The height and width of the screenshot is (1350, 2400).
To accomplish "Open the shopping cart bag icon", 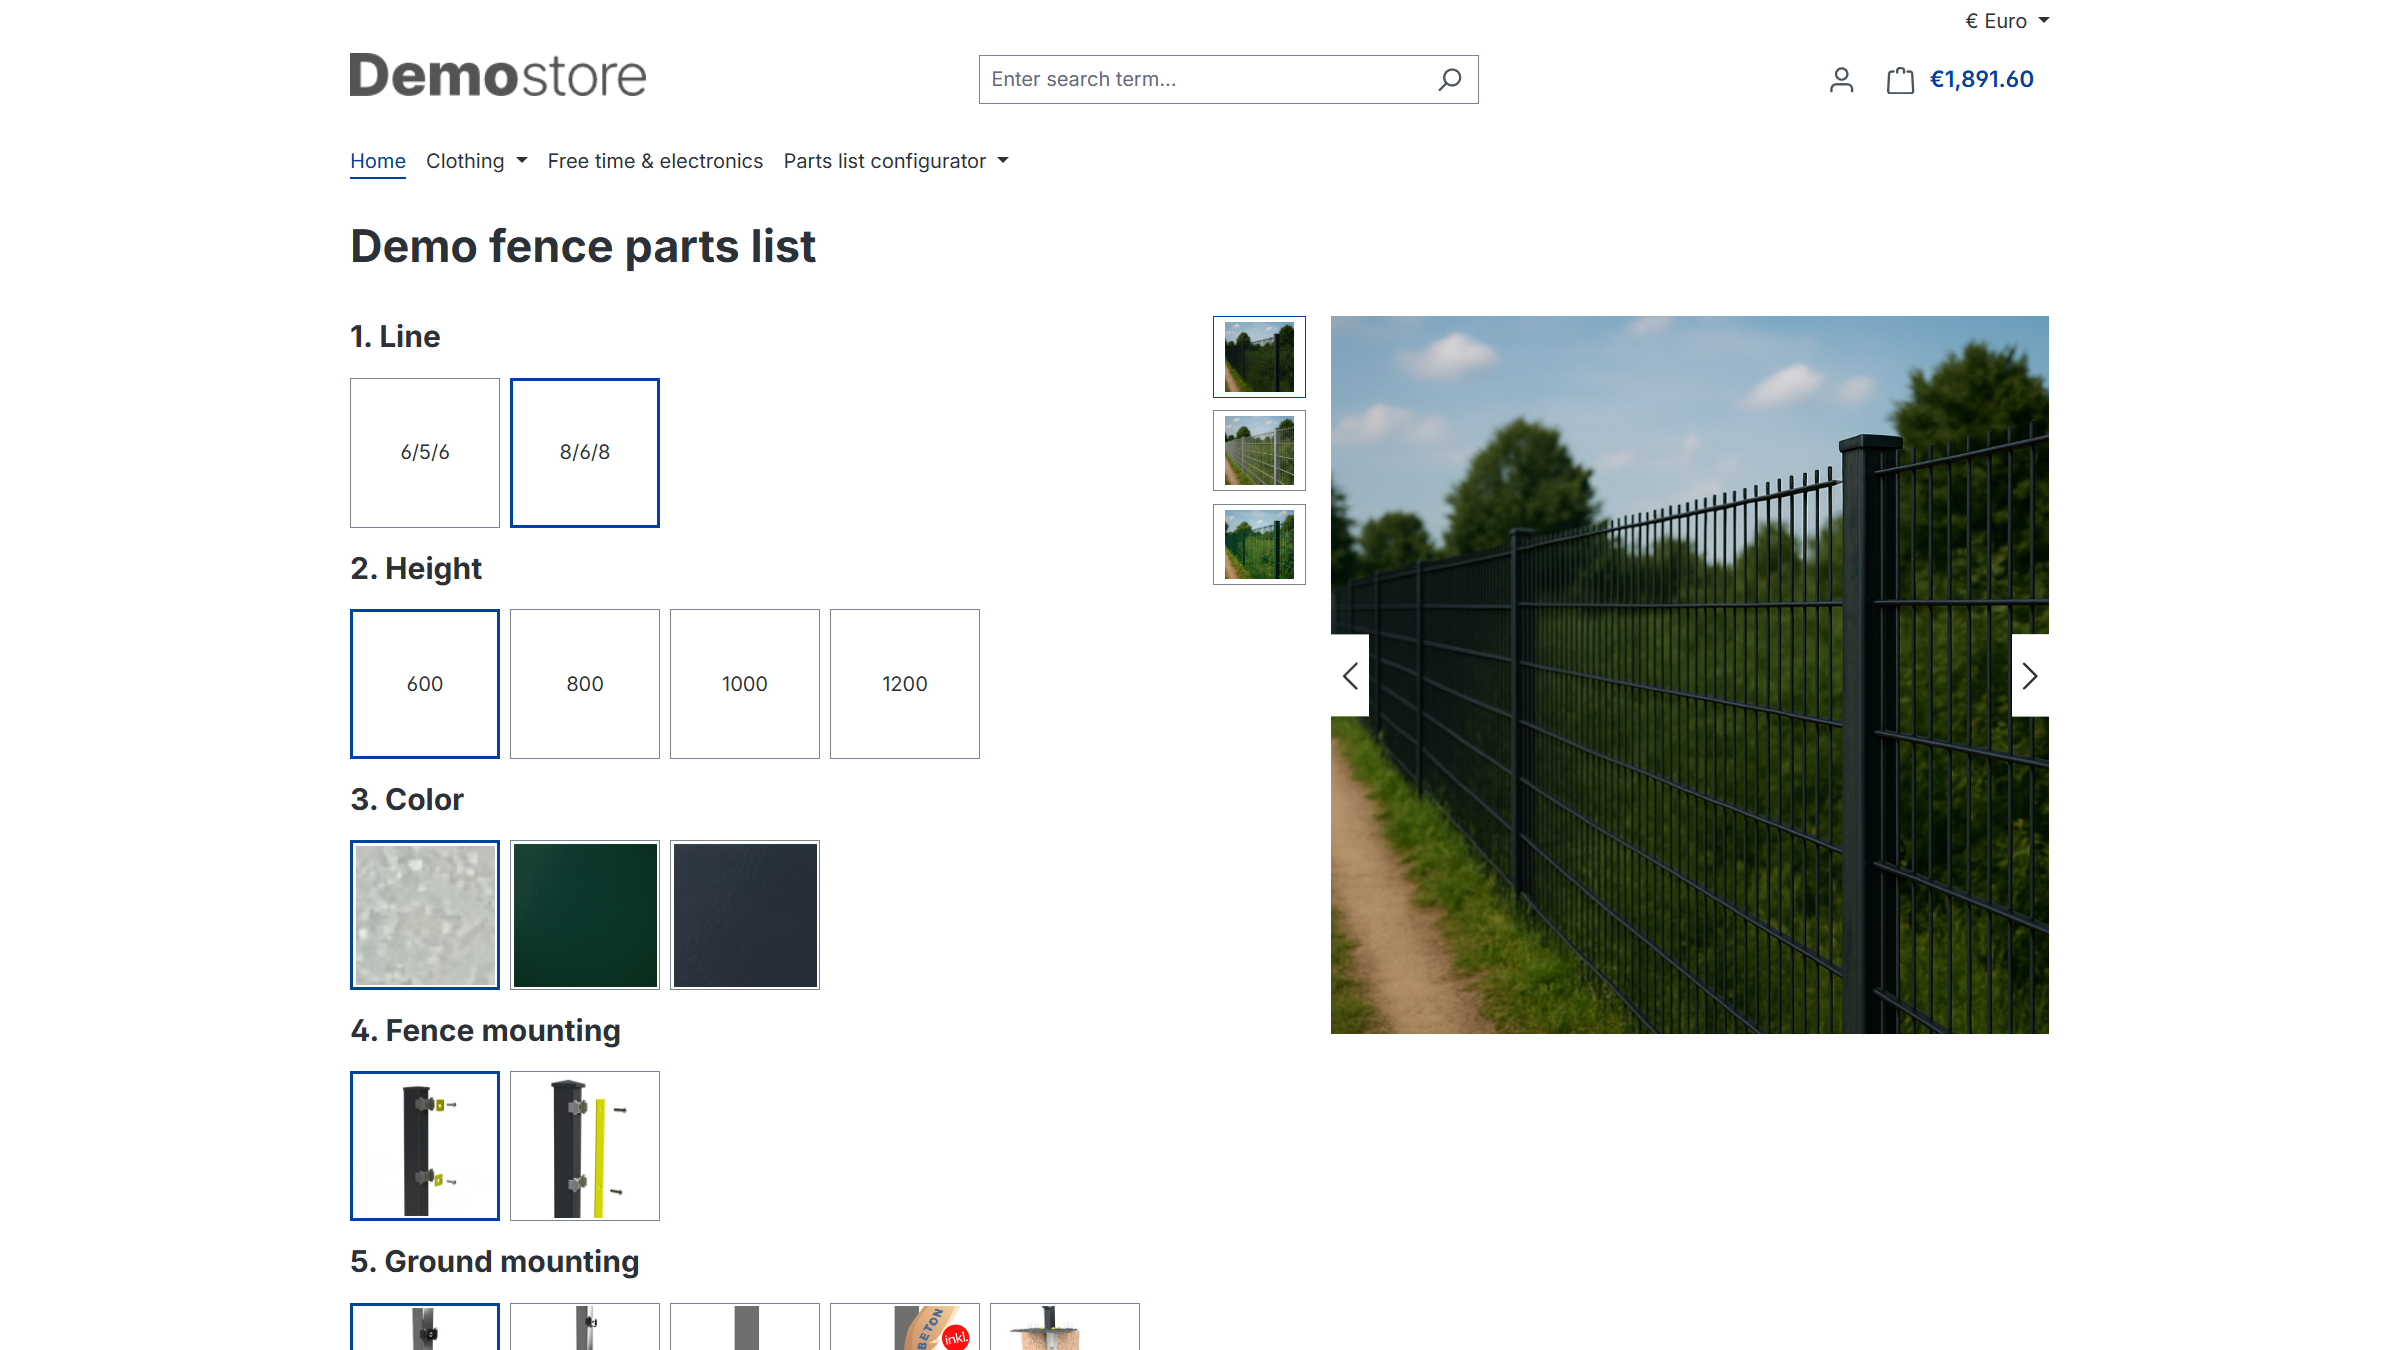I will coord(1900,80).
